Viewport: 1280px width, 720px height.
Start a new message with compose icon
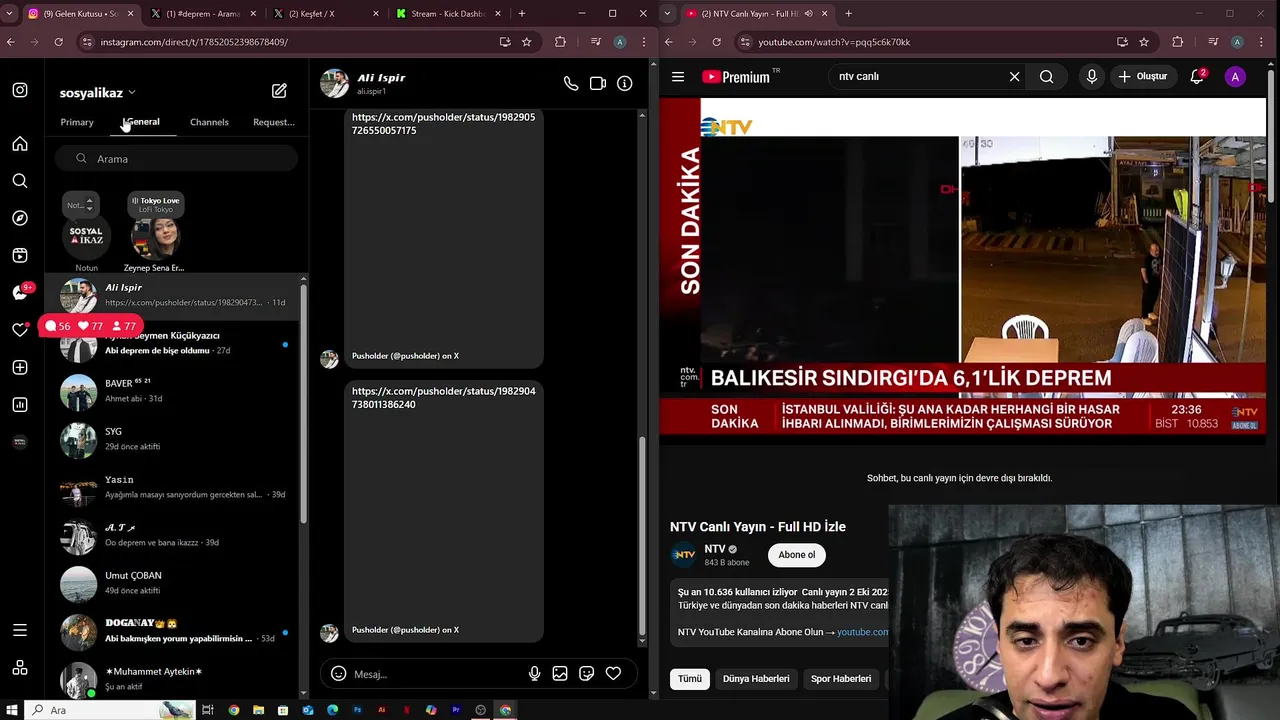pyautogui.click(x=279, y=91)
